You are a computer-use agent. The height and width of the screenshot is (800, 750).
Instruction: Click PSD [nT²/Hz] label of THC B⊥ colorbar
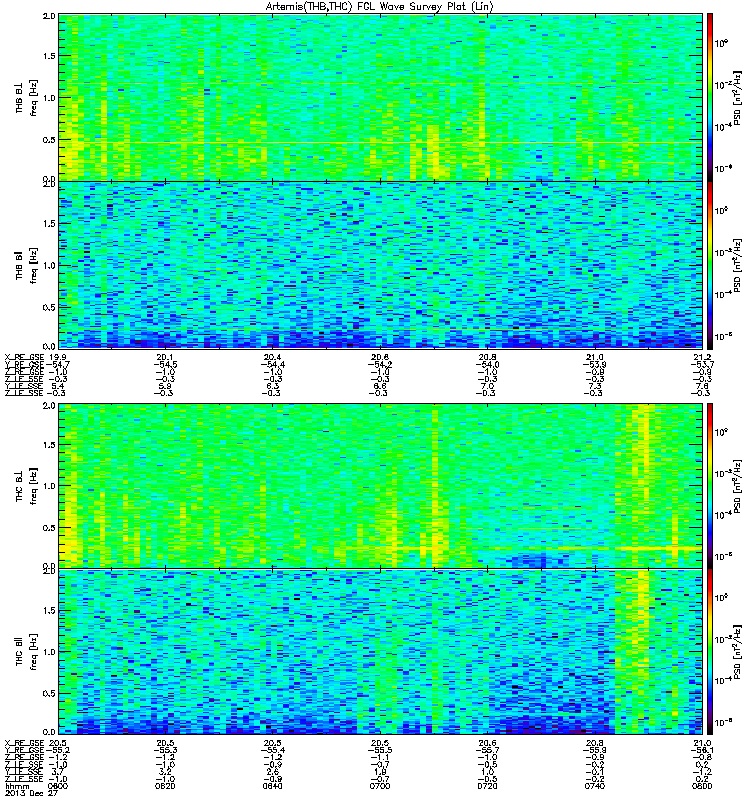(x=738, y=486)
